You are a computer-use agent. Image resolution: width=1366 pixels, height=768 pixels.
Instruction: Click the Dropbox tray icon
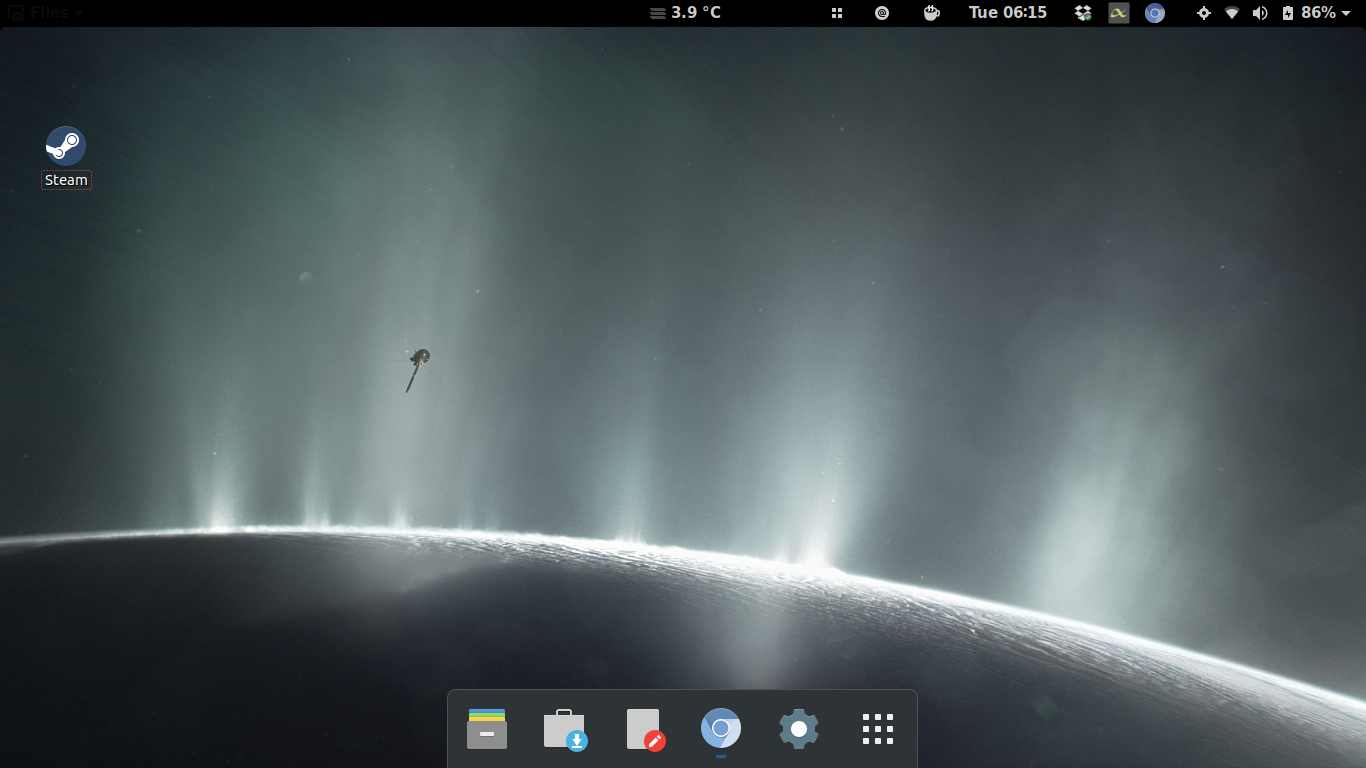point(1083,13)
